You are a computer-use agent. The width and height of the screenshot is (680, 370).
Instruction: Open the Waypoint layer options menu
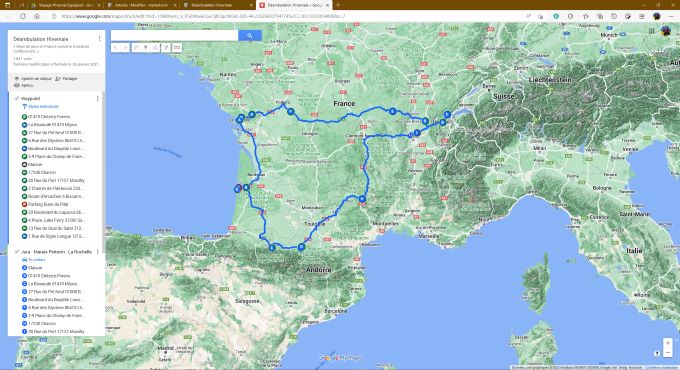pos(98,98)
